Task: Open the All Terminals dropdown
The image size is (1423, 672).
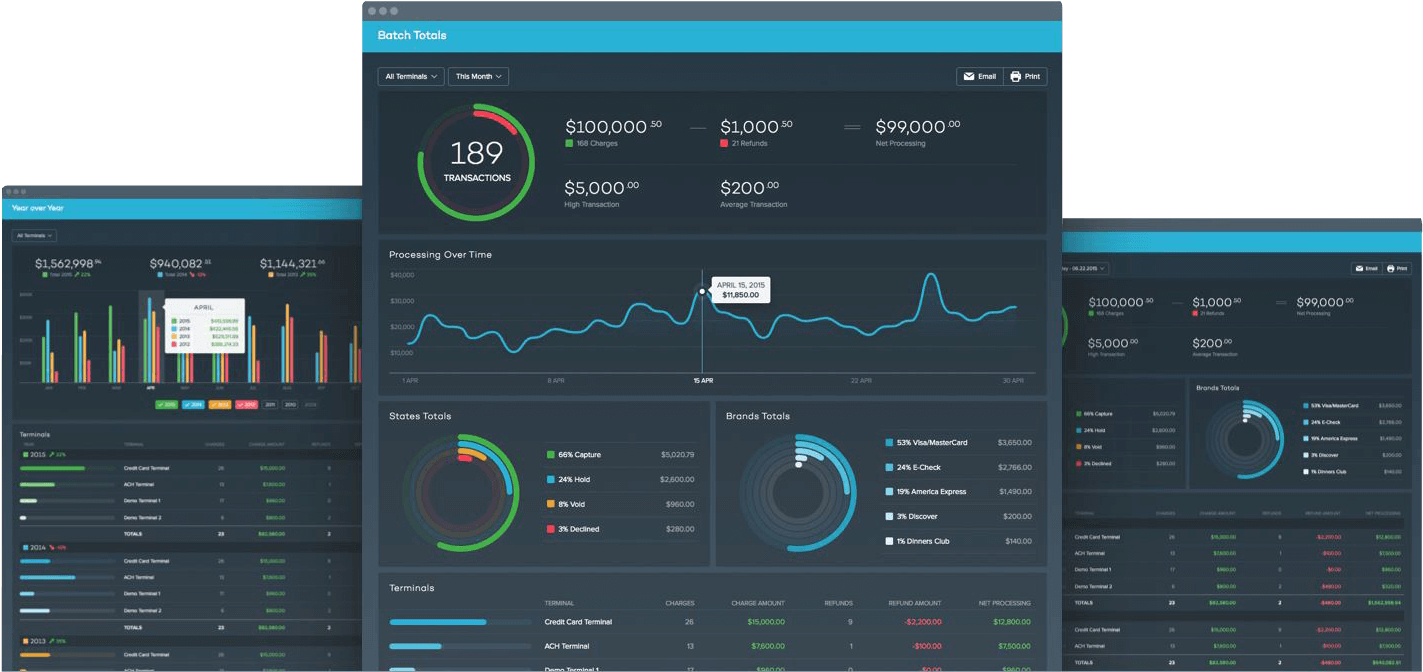Action: (410, 76)
